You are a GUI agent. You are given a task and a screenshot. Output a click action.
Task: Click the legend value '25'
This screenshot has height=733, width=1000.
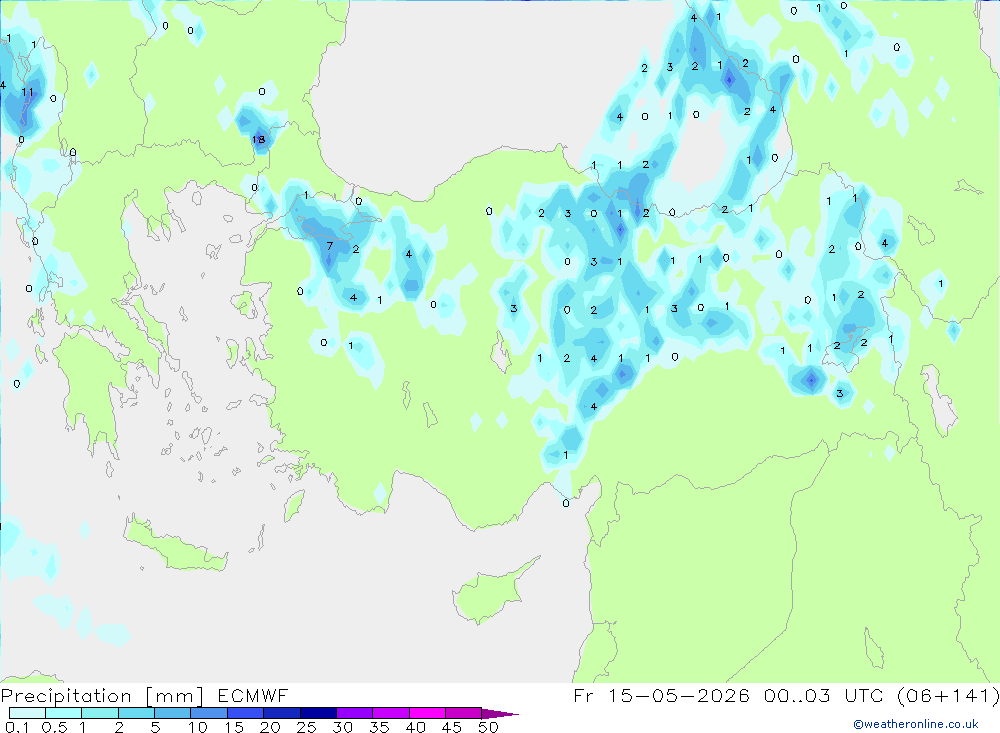(x=306, y=727)
